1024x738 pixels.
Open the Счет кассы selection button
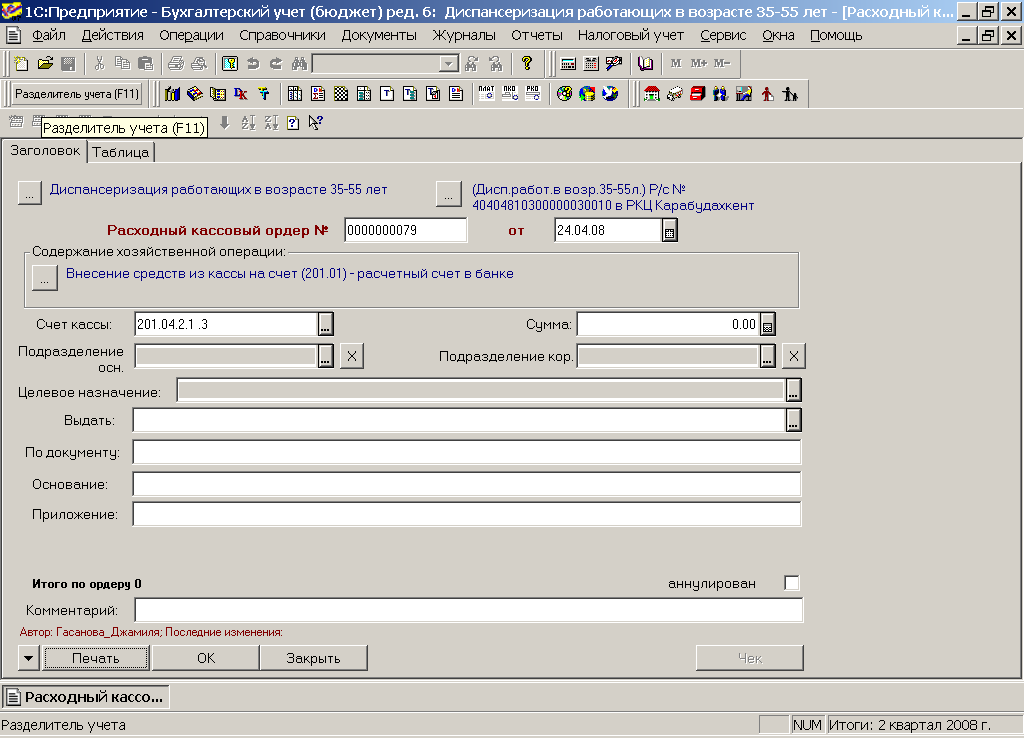click(x=325, y=324)
